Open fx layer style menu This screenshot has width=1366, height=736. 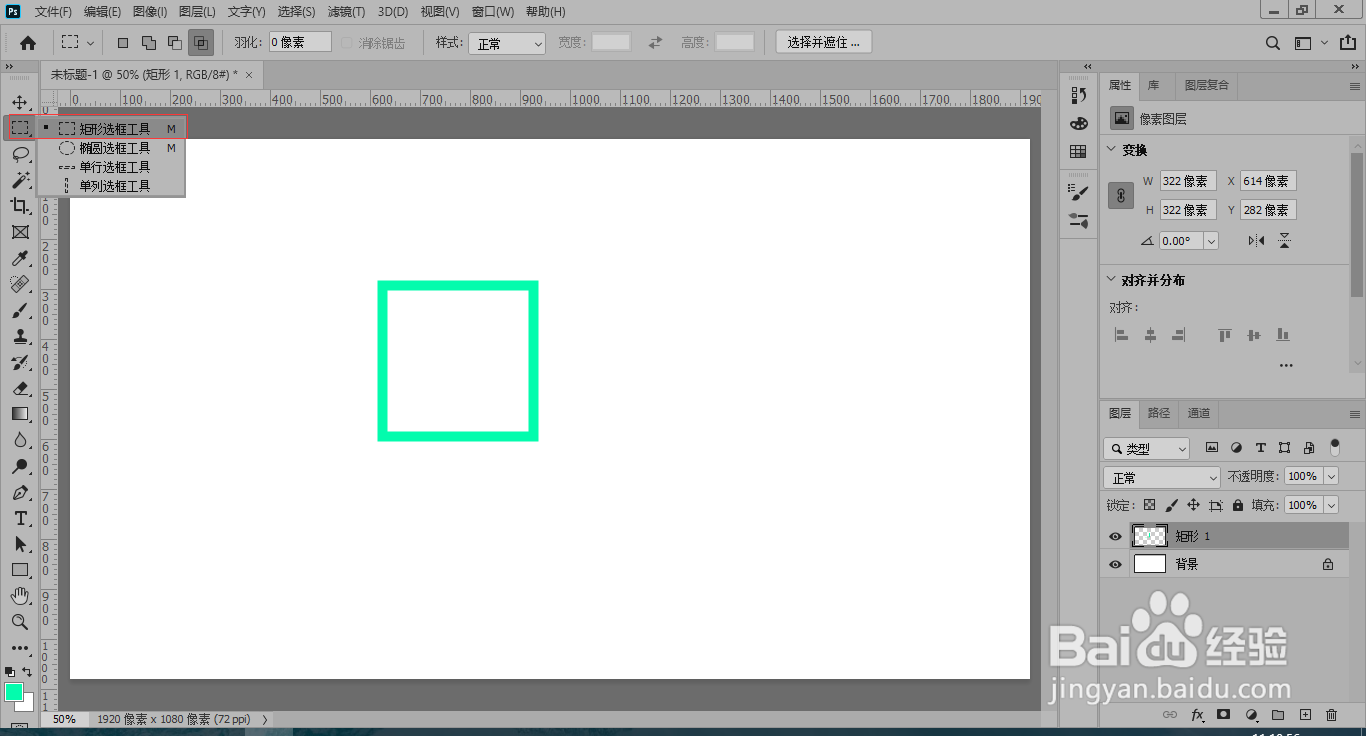point(1197,715)
